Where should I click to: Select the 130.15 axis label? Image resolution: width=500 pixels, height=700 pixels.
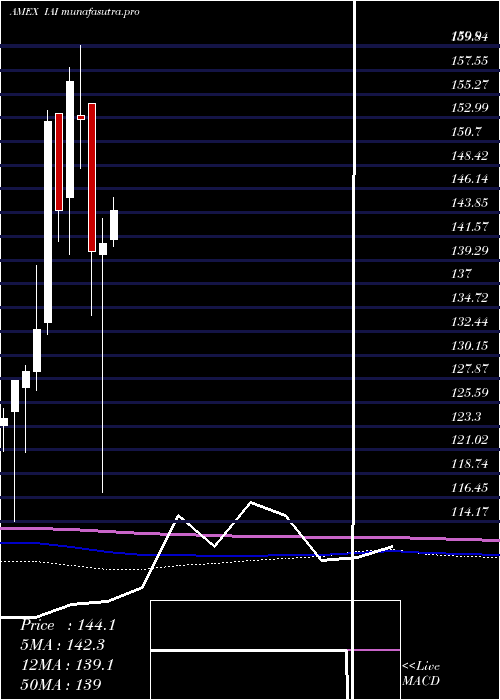click(469, 346)
